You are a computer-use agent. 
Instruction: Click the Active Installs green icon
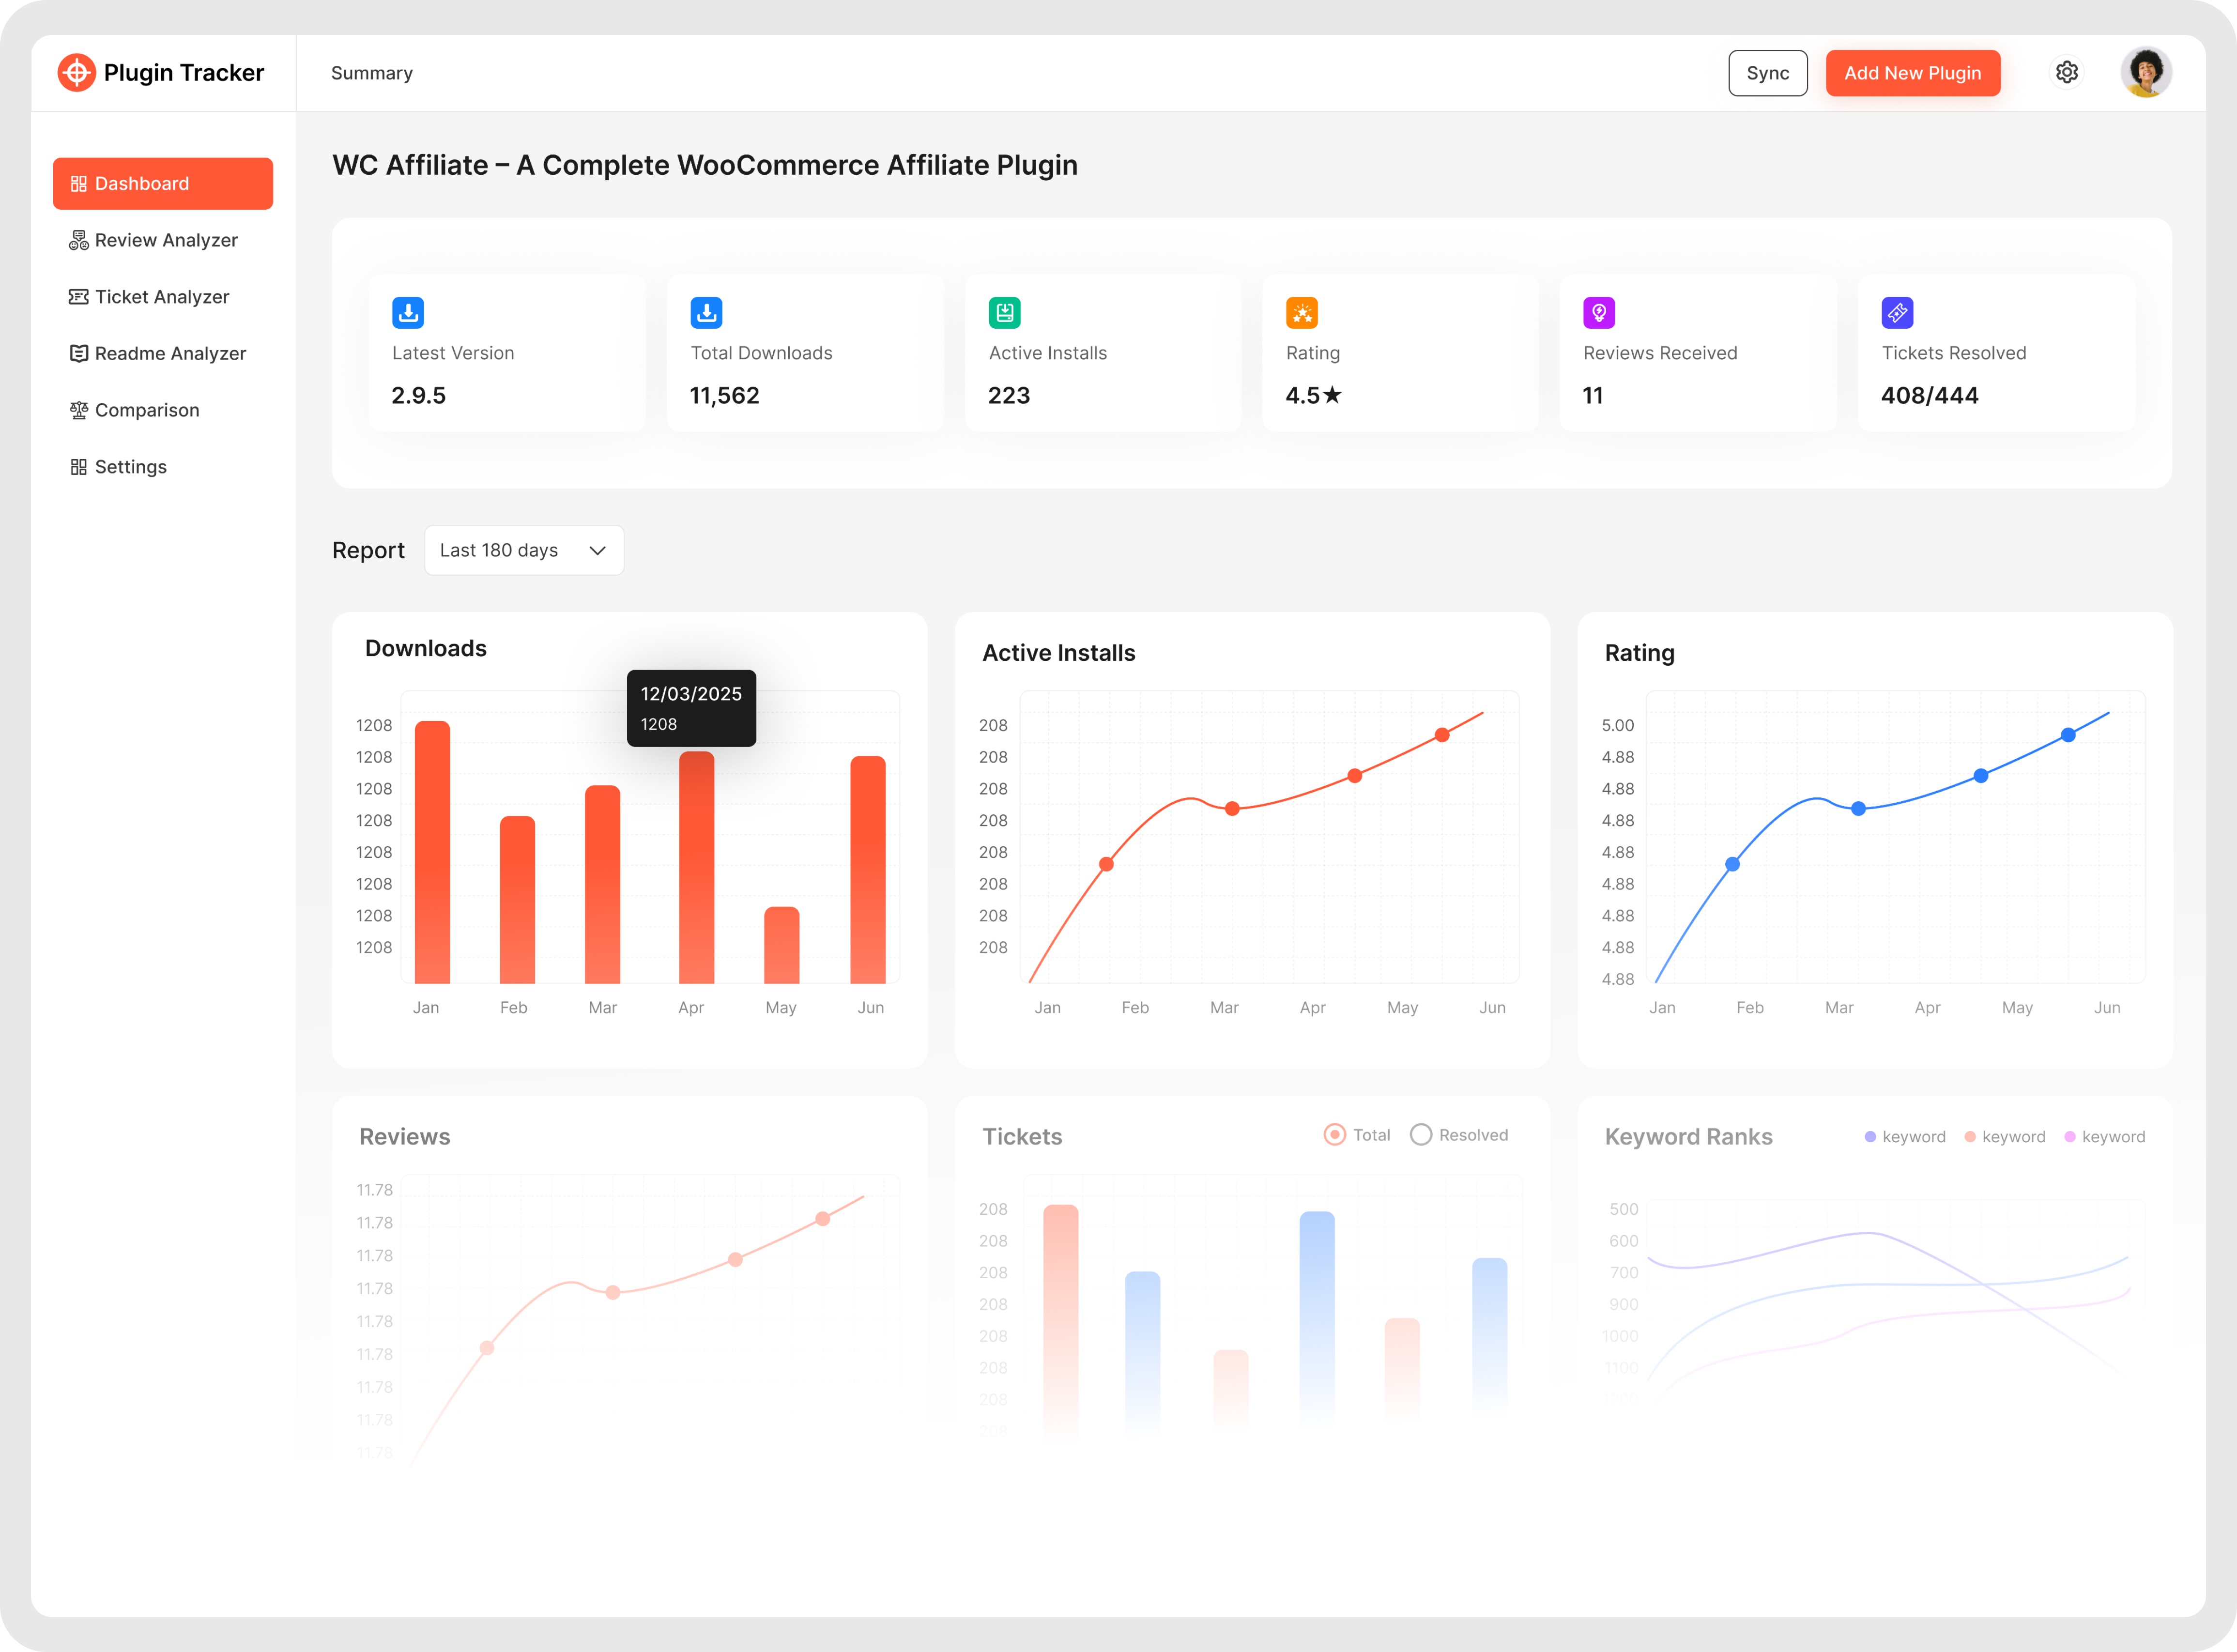[x=1004, y=313]
